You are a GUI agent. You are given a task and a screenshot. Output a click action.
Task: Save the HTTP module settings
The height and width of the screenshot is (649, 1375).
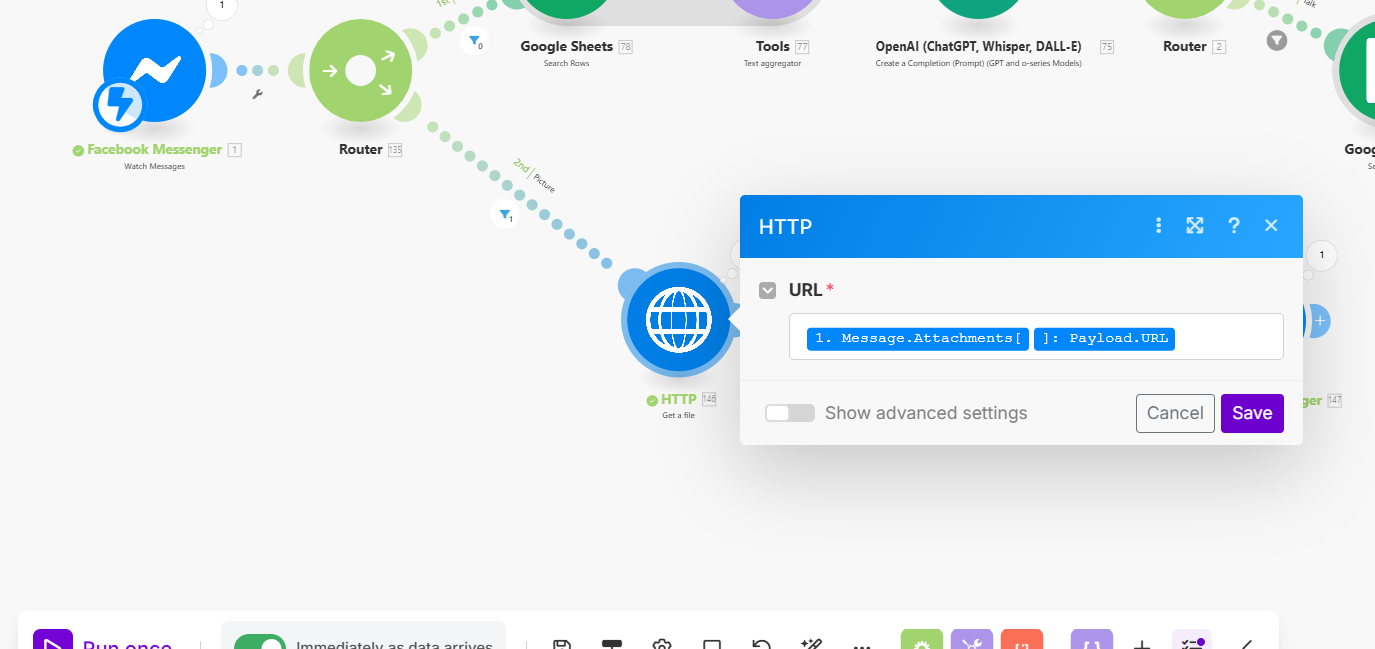(x=1252, y=413)
